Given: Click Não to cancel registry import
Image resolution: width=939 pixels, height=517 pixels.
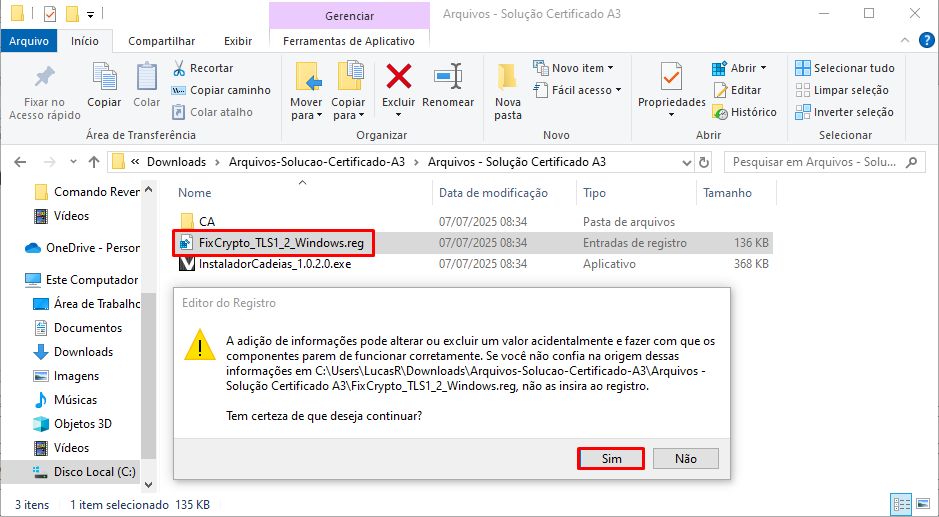Looking at the screenshot, I should [686, 458].
